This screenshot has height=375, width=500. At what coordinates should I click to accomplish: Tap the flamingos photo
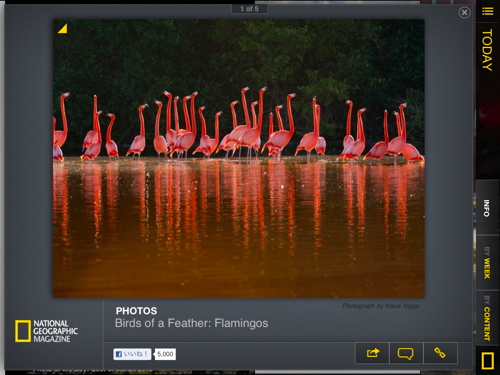(x=239, y=159)
